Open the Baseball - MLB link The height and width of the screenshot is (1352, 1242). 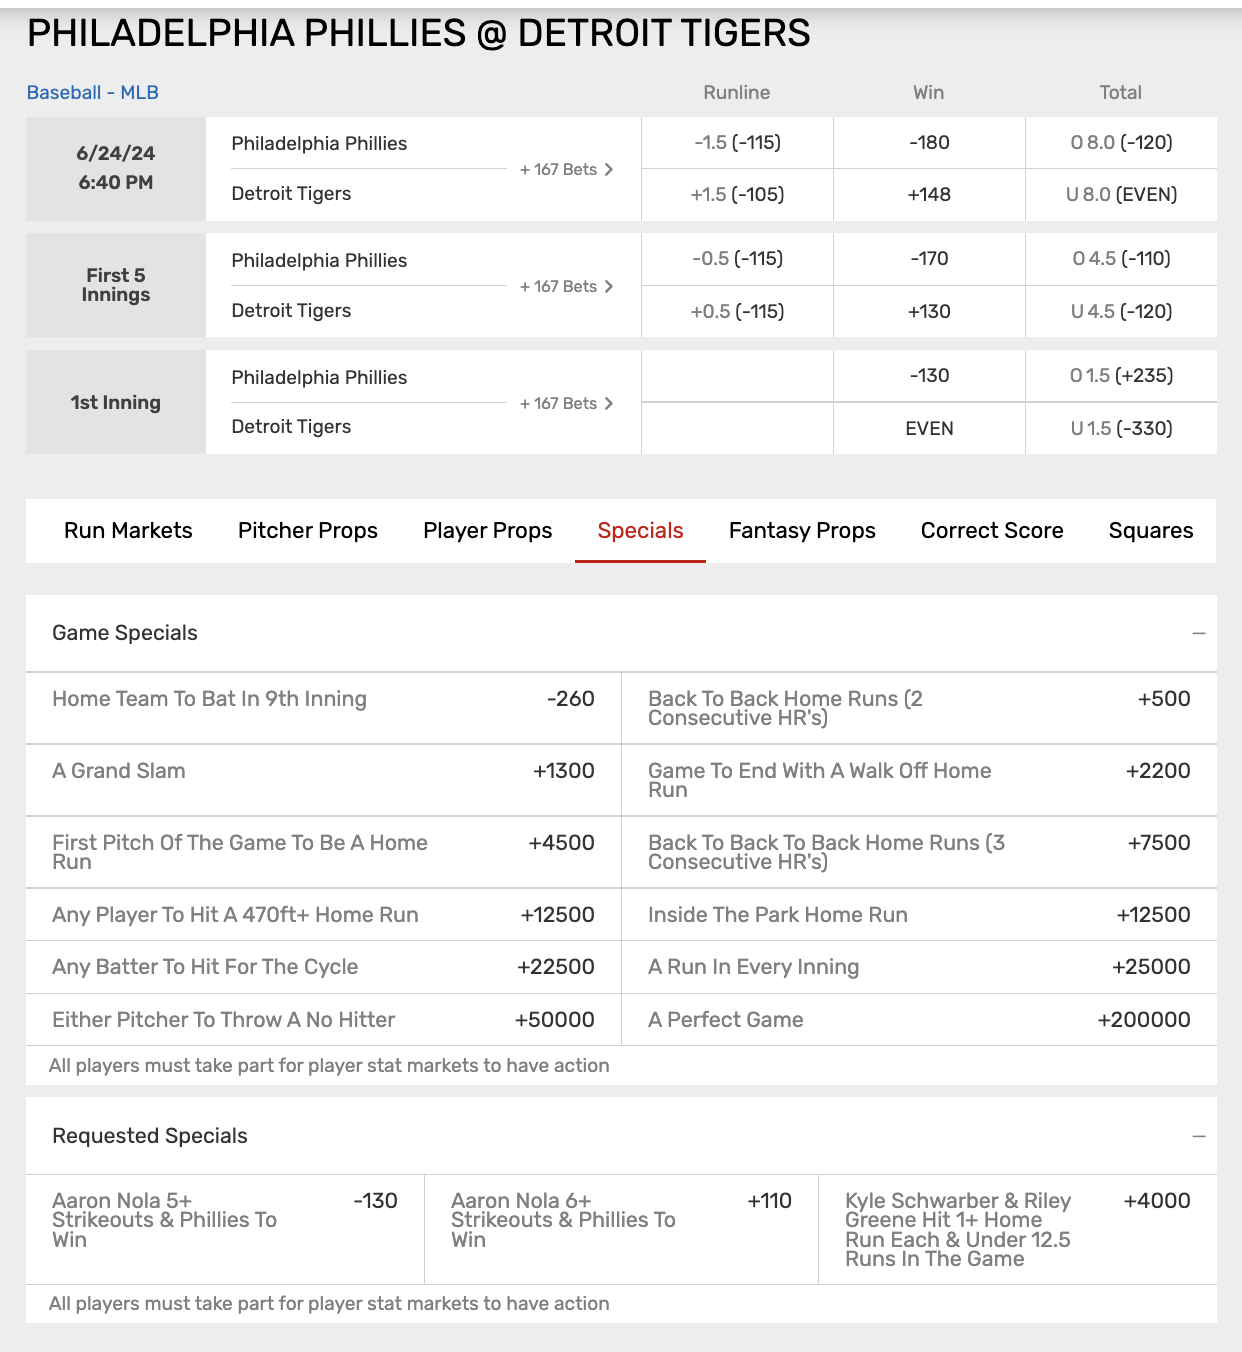pyautogui.click(x=93, y=93)
